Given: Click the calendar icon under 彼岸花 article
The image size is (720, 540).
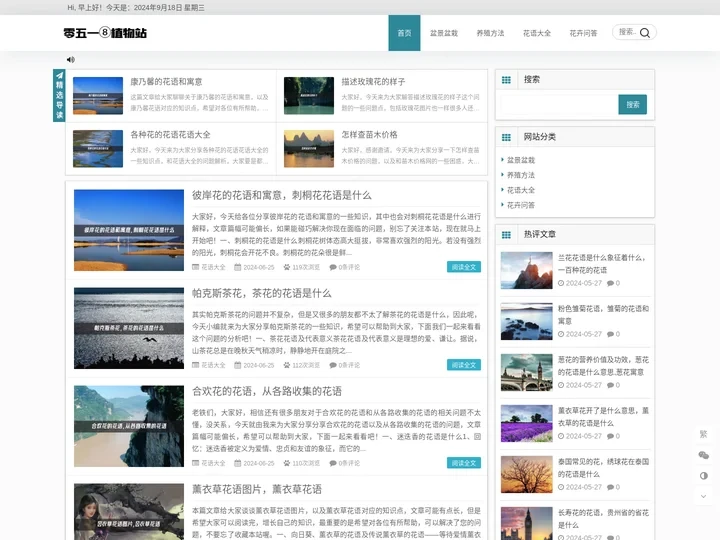Looking at the screenshot, I should 237,267.
